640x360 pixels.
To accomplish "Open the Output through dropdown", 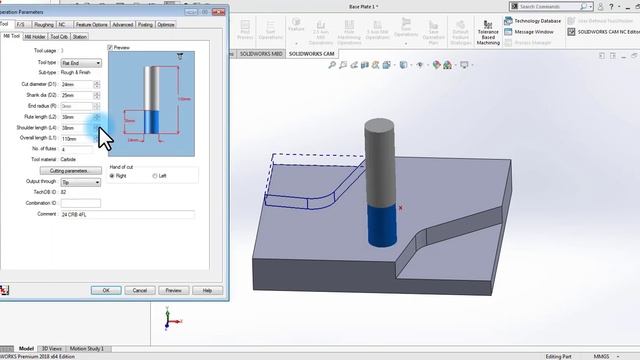I will click(x=81, y=182).
